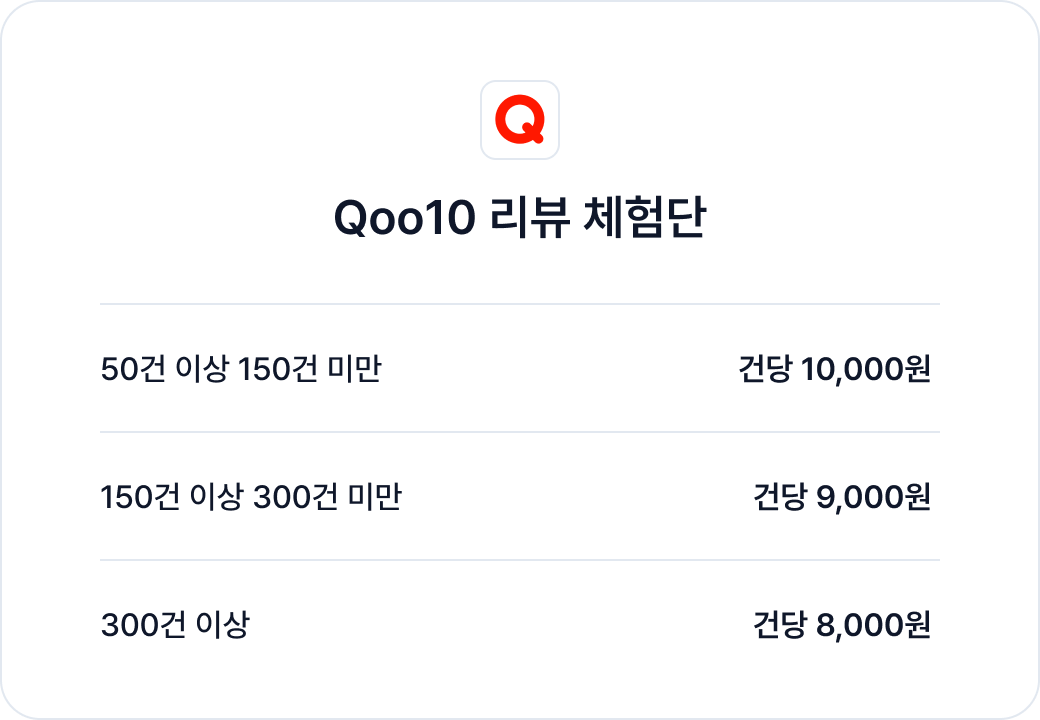Click the 10,000원 amount text

tap(866, 369)
